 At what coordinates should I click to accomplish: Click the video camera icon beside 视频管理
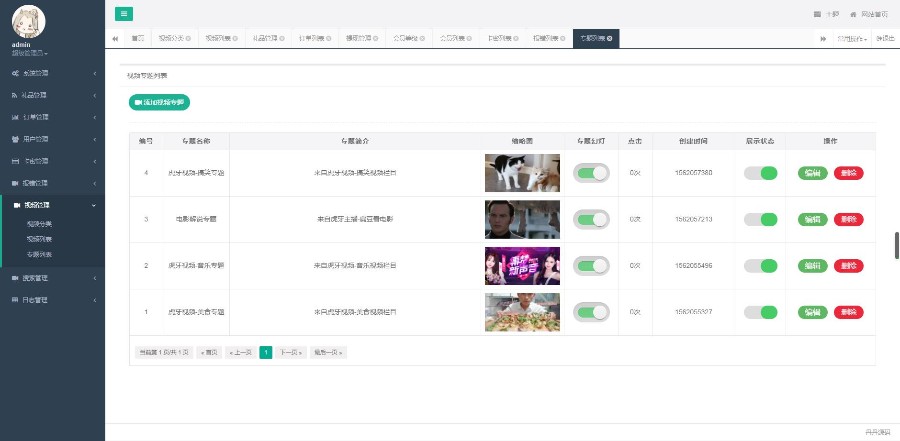[15, 205]
